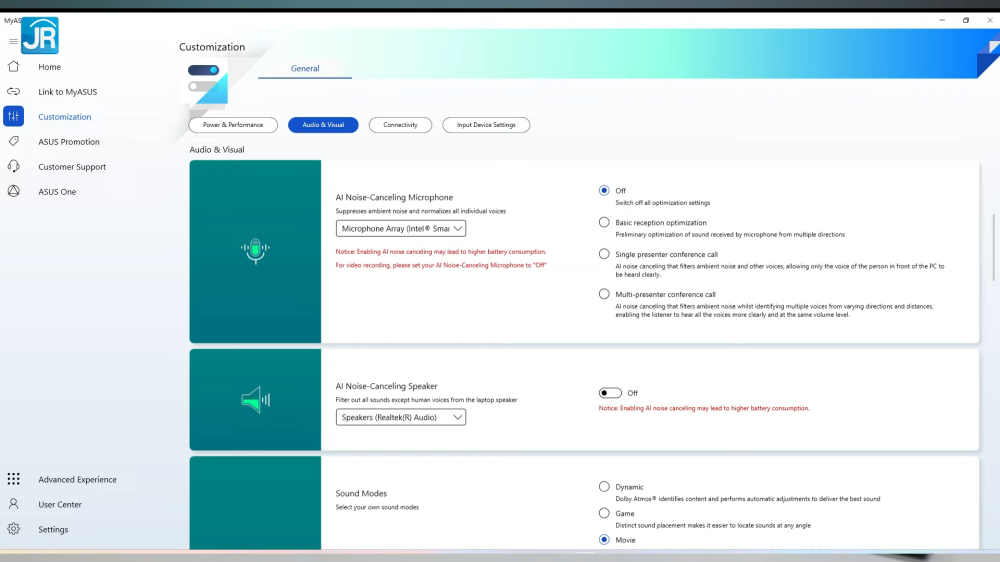Select Movie sound mode
The height and width of the screenshot is (562, 1000).
[604, 540]
